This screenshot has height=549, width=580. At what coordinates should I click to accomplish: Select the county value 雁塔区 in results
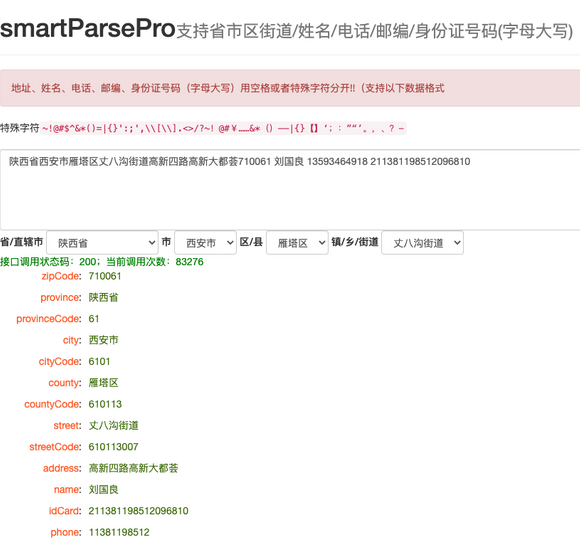pos(103,383)
